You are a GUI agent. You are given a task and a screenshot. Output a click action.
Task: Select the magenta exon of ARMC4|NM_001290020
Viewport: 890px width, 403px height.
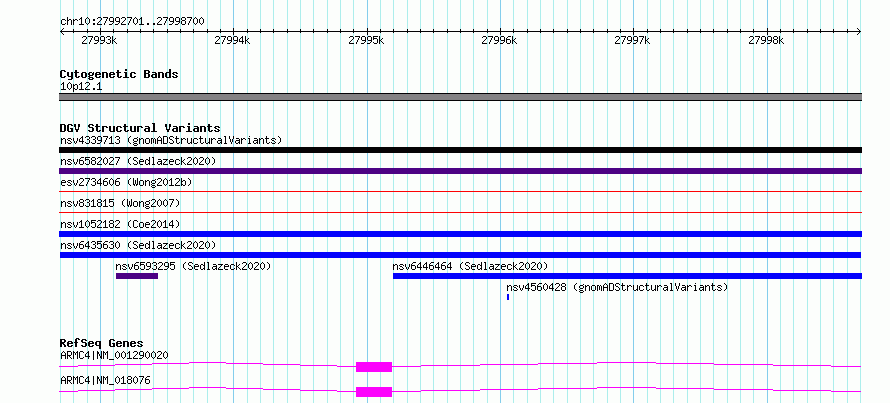coord(374,367)
